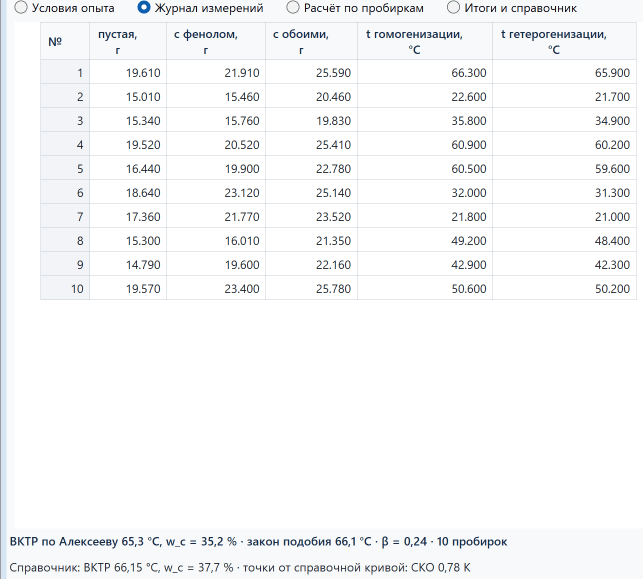Viewport: 643px width, 579px height.
Task: Click the cell with value 23.120
Action: point(216,193)
